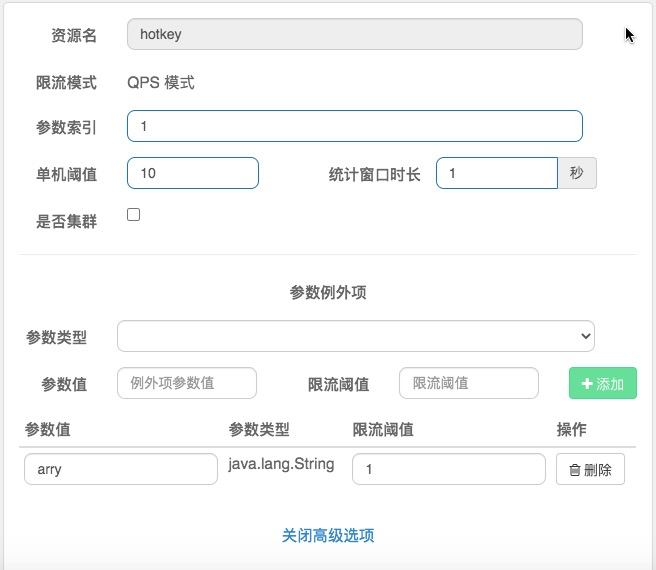Click the green 添加 button

coord(603,383)
